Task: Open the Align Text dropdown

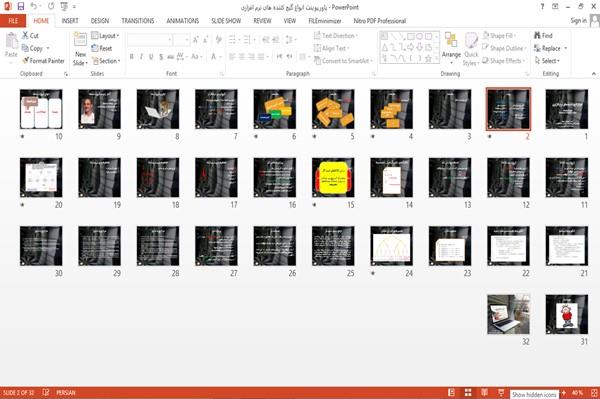Action: point(331,48)
